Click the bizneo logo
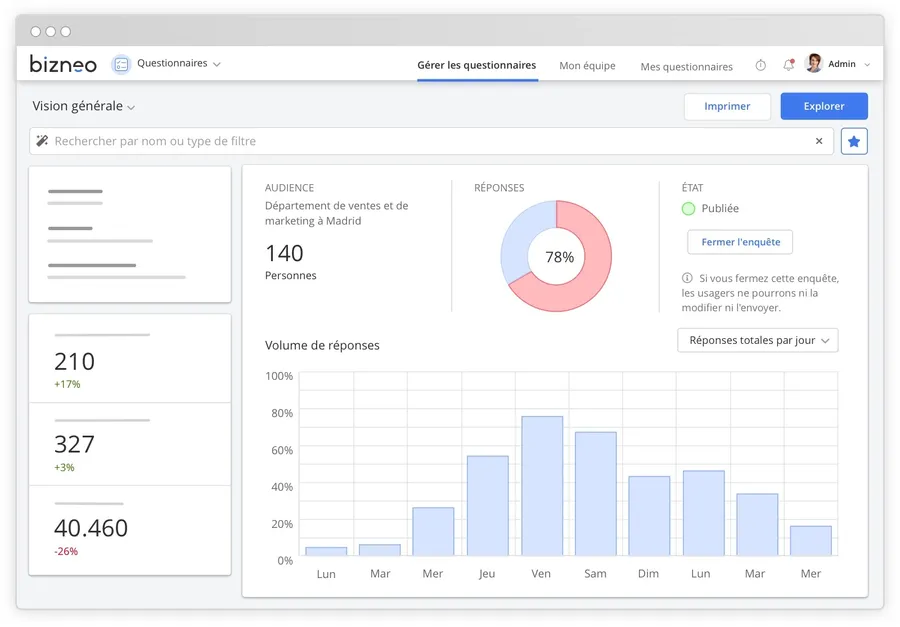Screen dimensions: 900x627 click(63, 64)
